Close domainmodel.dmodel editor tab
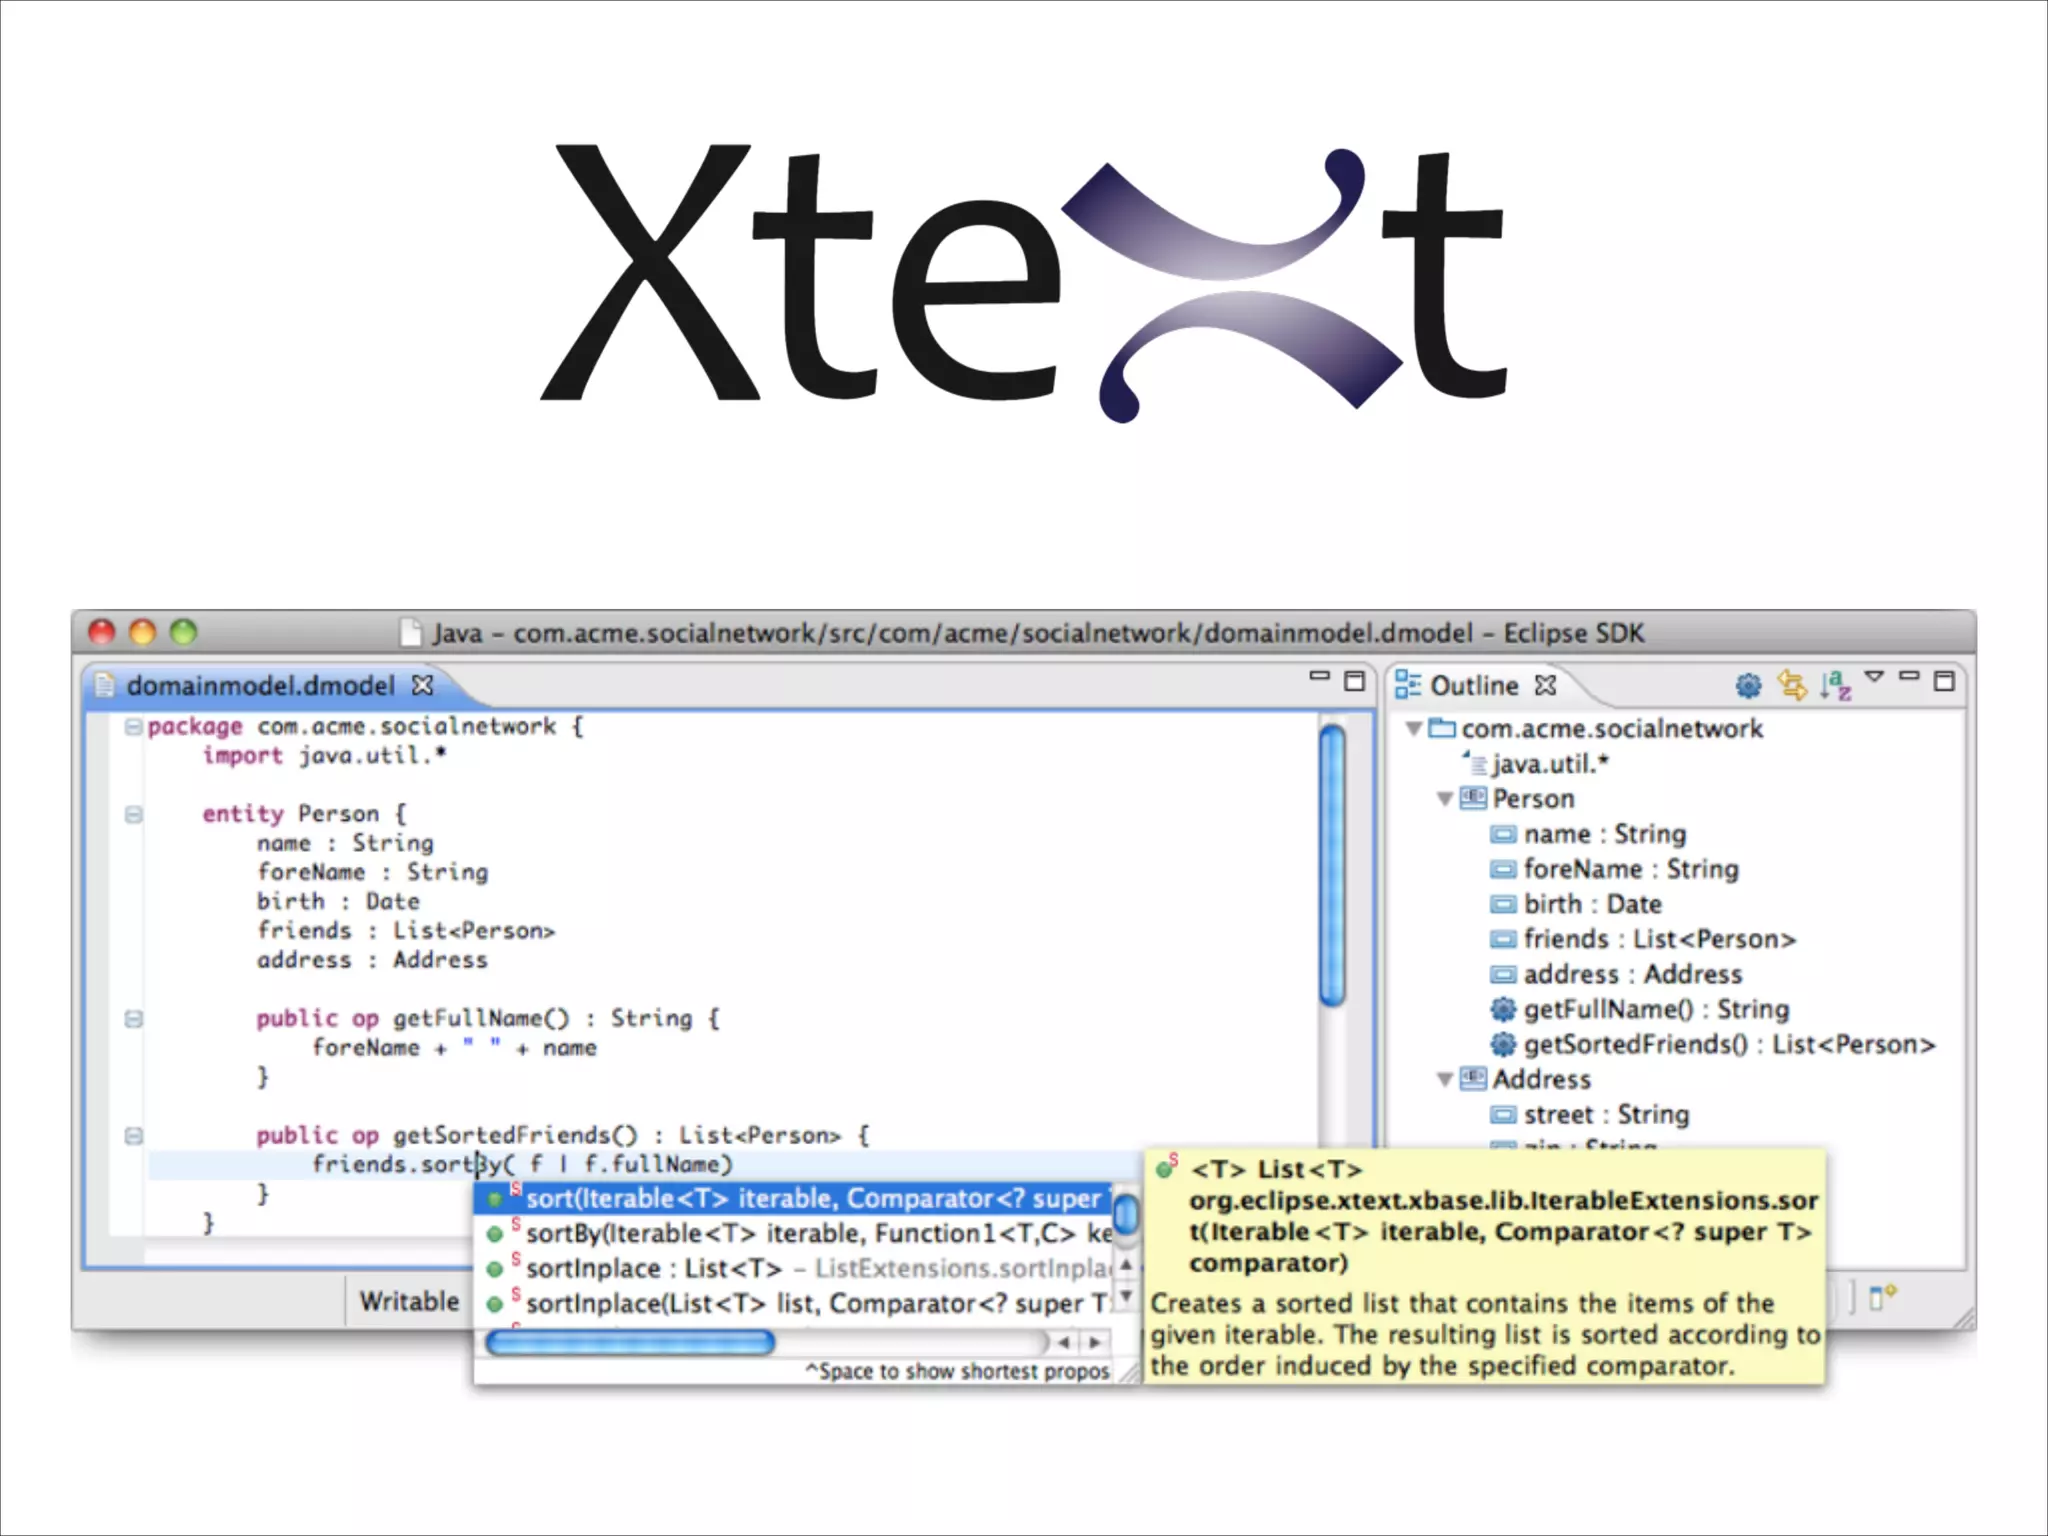 click(423, 686)
